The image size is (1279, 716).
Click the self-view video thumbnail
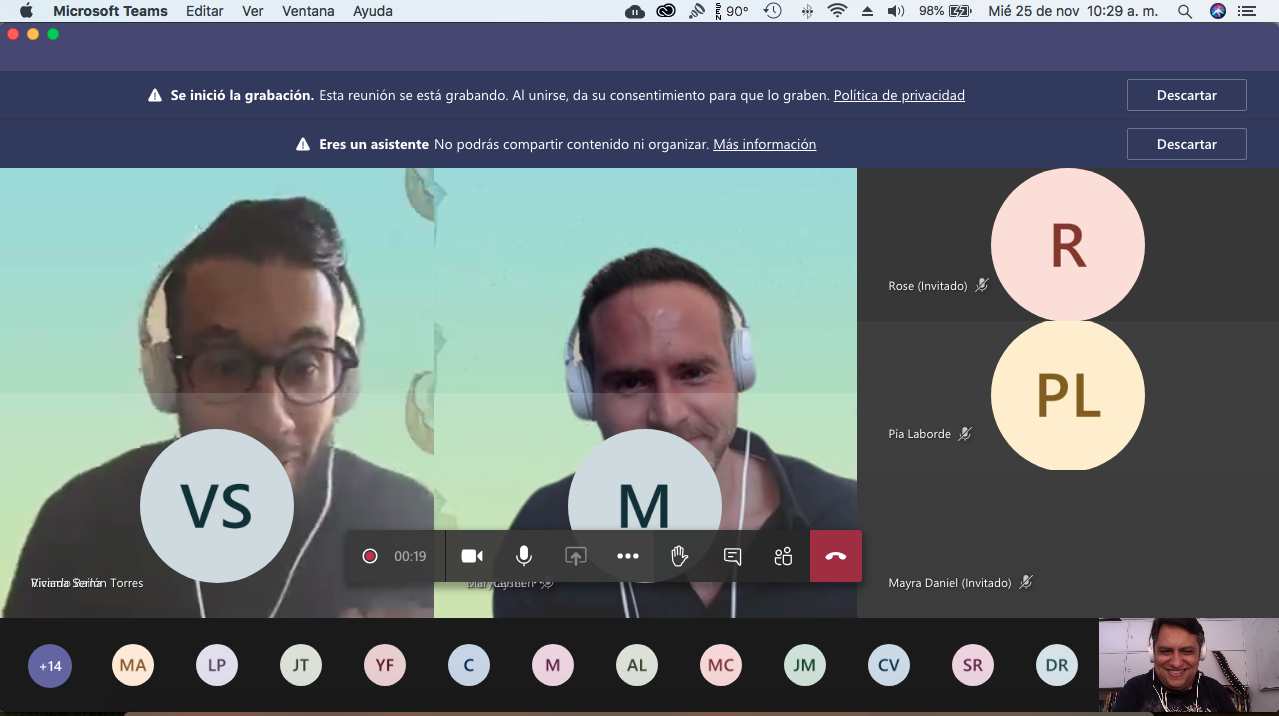[1188, 665]
